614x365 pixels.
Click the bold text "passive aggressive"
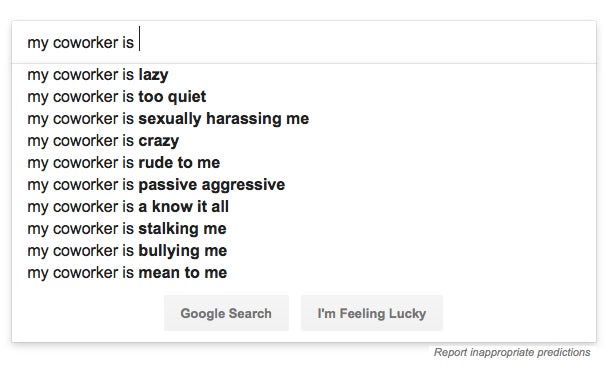click(212, 185)
